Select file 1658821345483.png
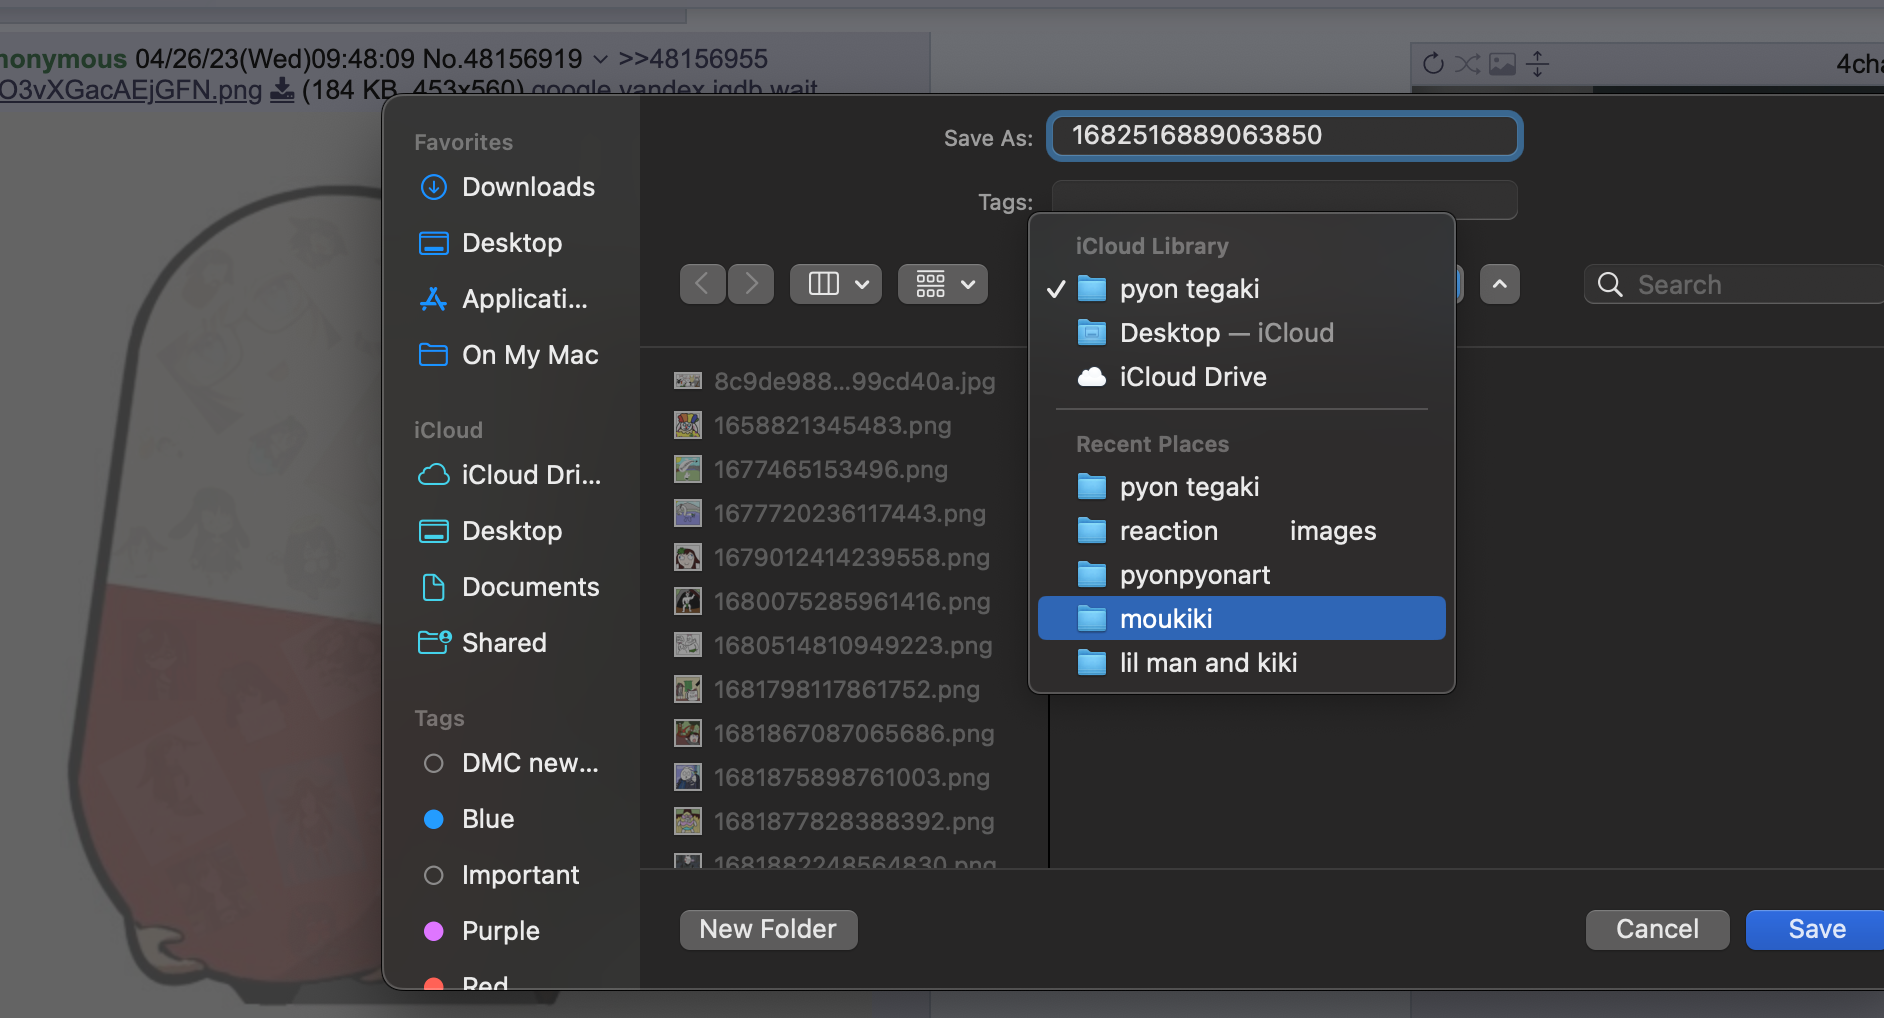 pos(813,425)
